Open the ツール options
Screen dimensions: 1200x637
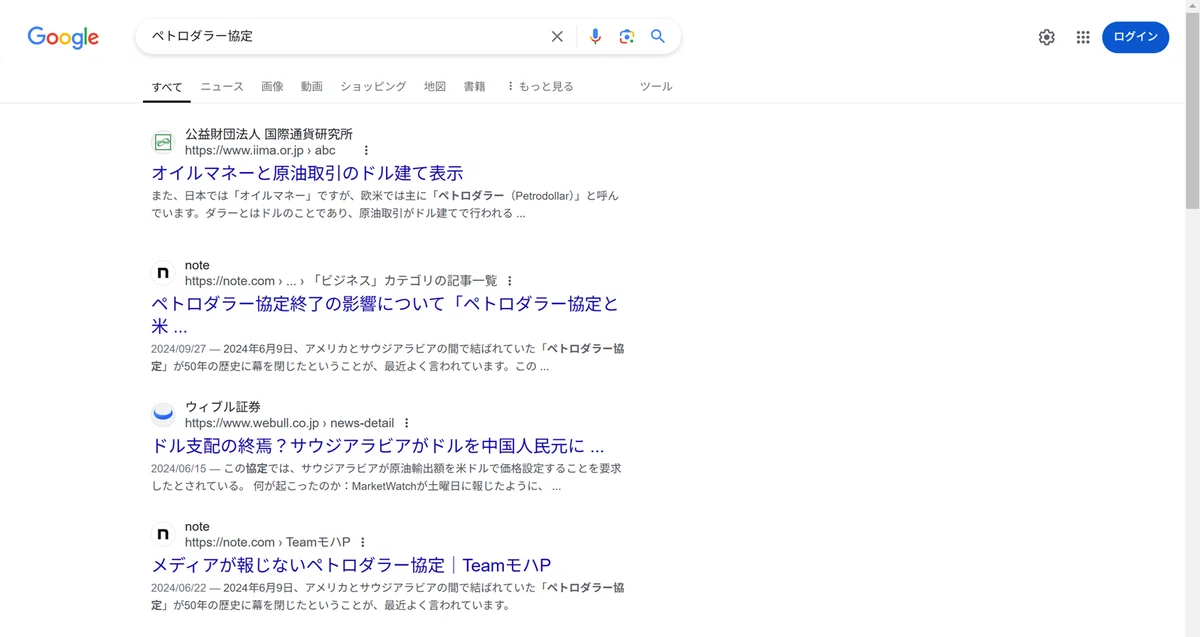point(656,87)
